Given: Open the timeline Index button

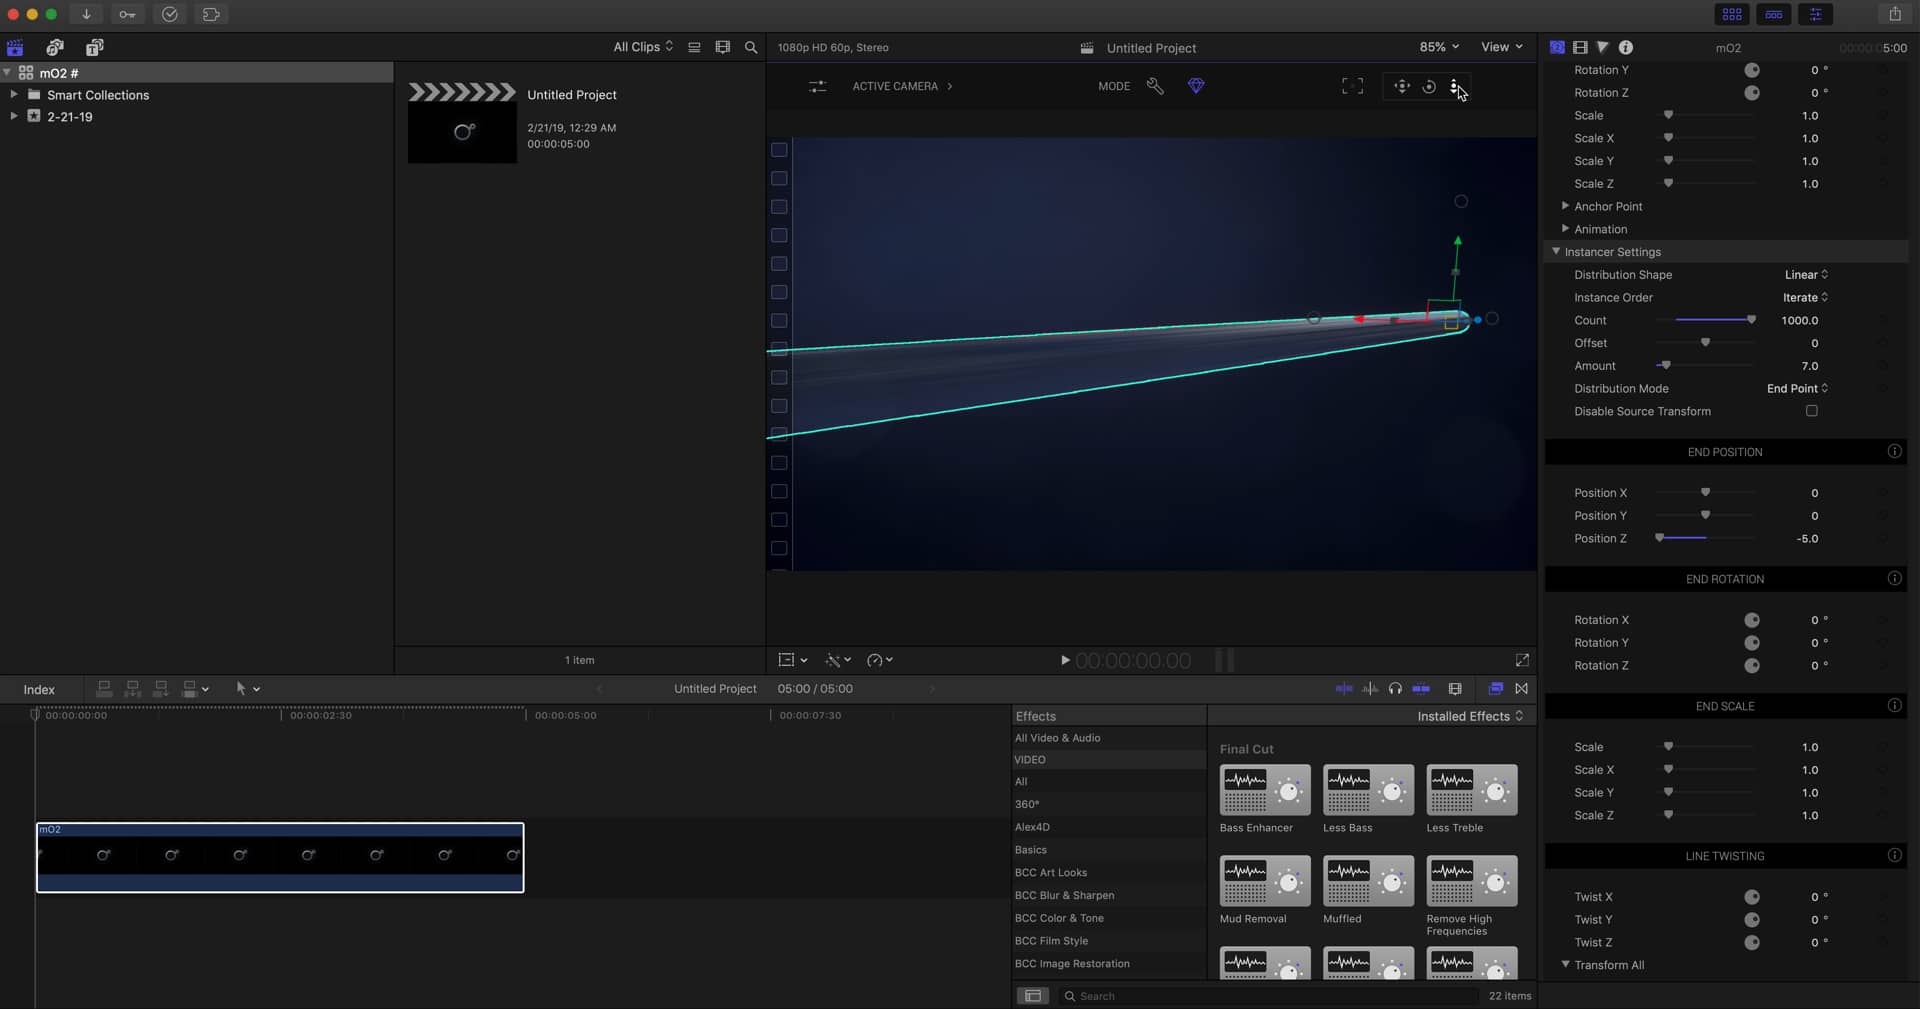Looking at the screenshot, I should click(39, 690).
